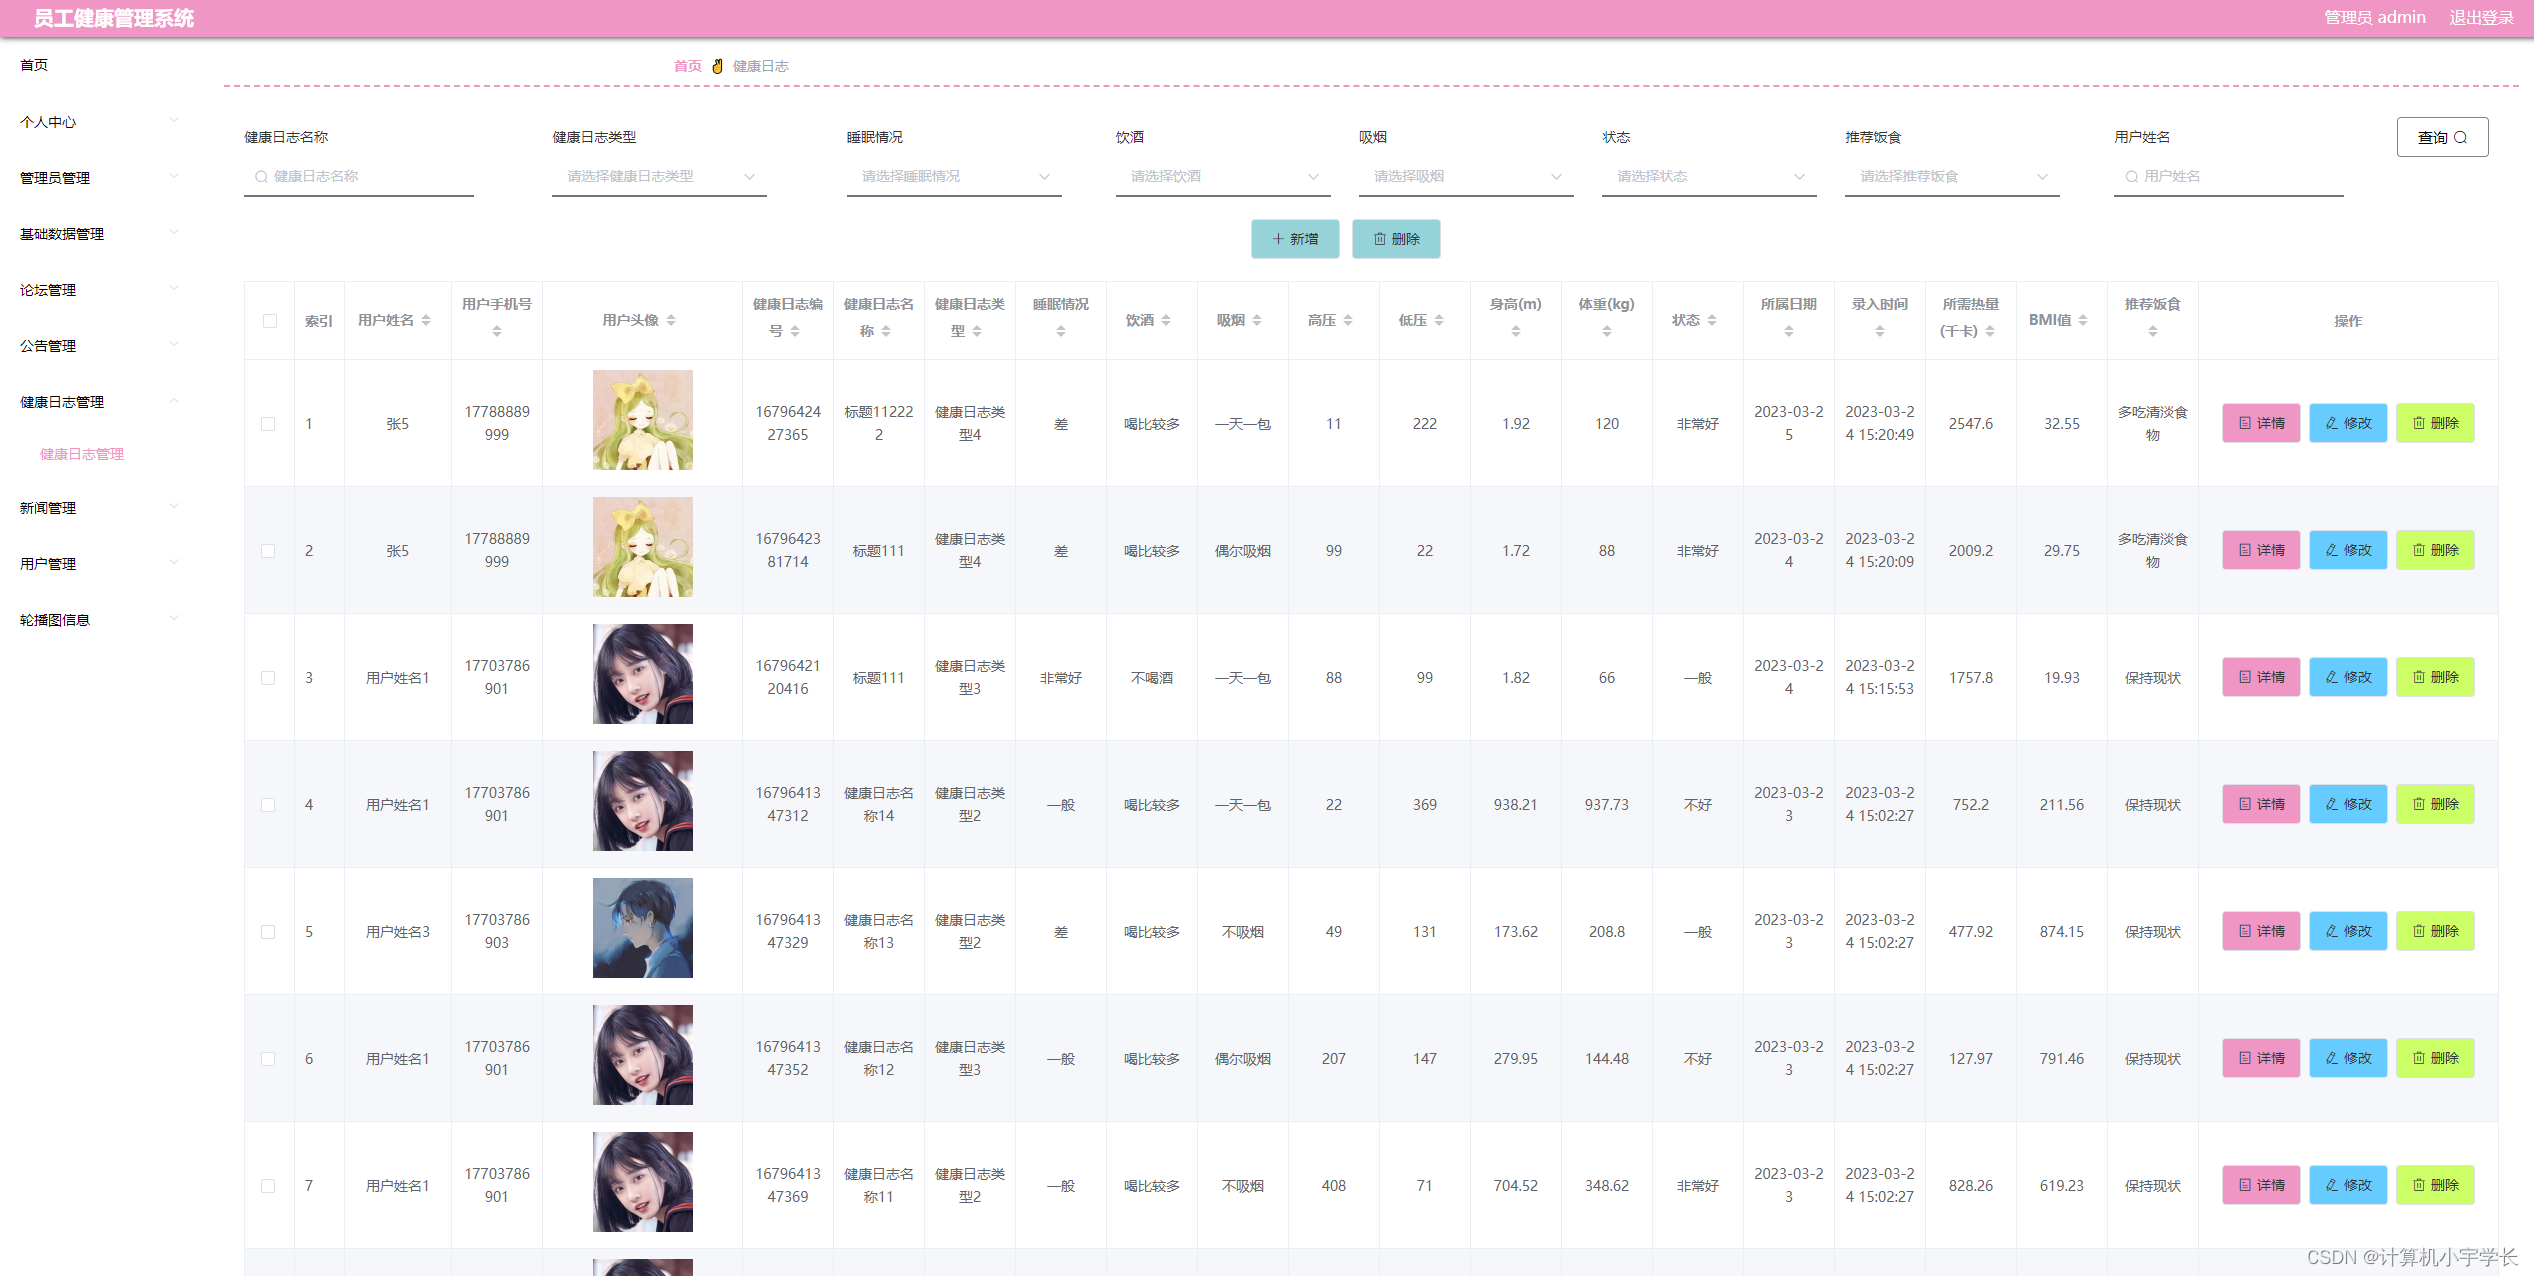Click sort arrows on 高压 column header

click(1348, 320)
